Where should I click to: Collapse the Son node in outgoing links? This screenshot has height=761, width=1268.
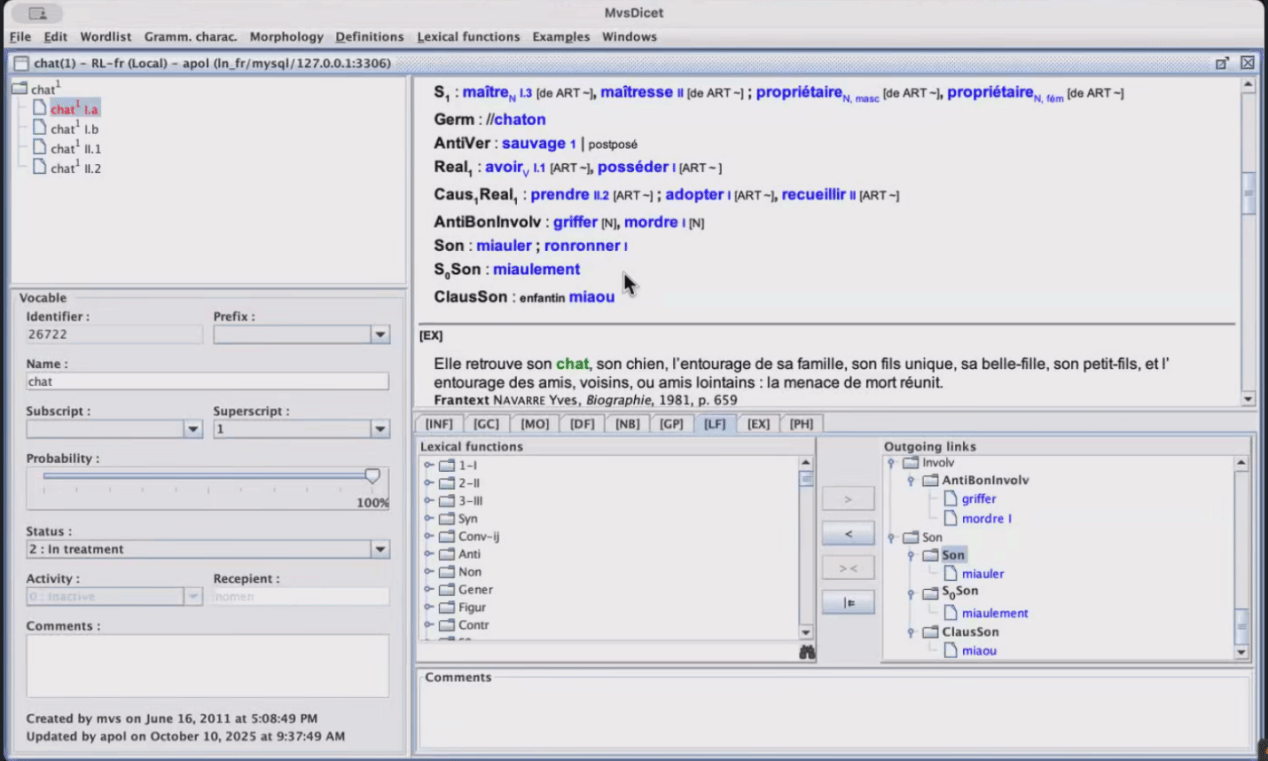coord(911,555)
